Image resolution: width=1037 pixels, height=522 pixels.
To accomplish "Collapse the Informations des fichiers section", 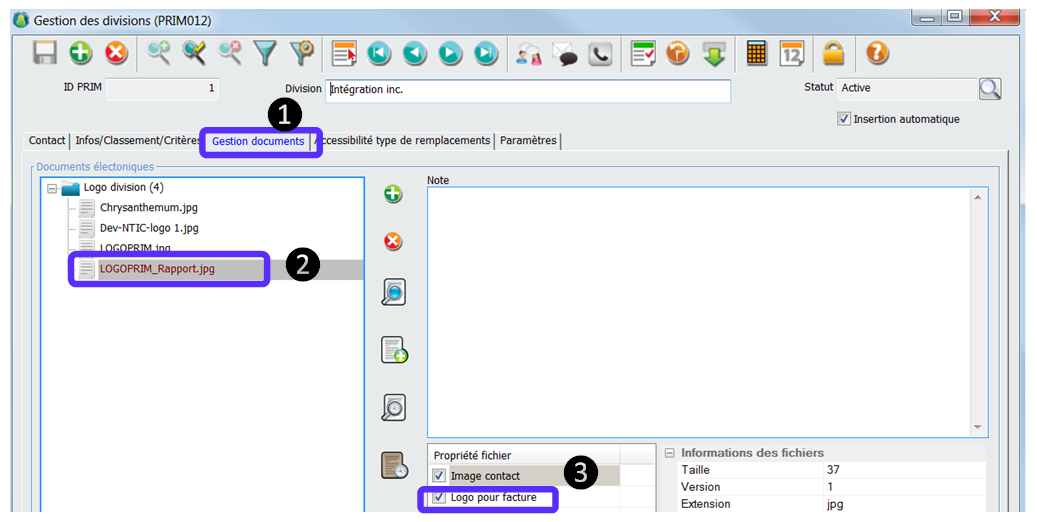I will click(669, 453).
